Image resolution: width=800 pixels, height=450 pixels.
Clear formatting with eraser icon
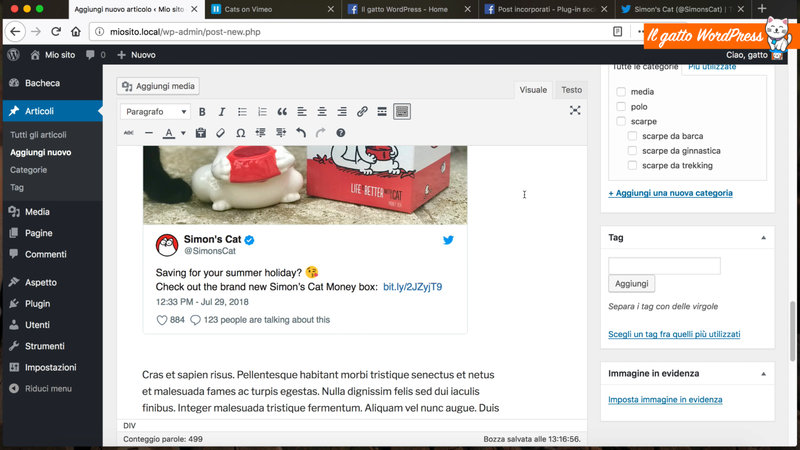[220, 133]
